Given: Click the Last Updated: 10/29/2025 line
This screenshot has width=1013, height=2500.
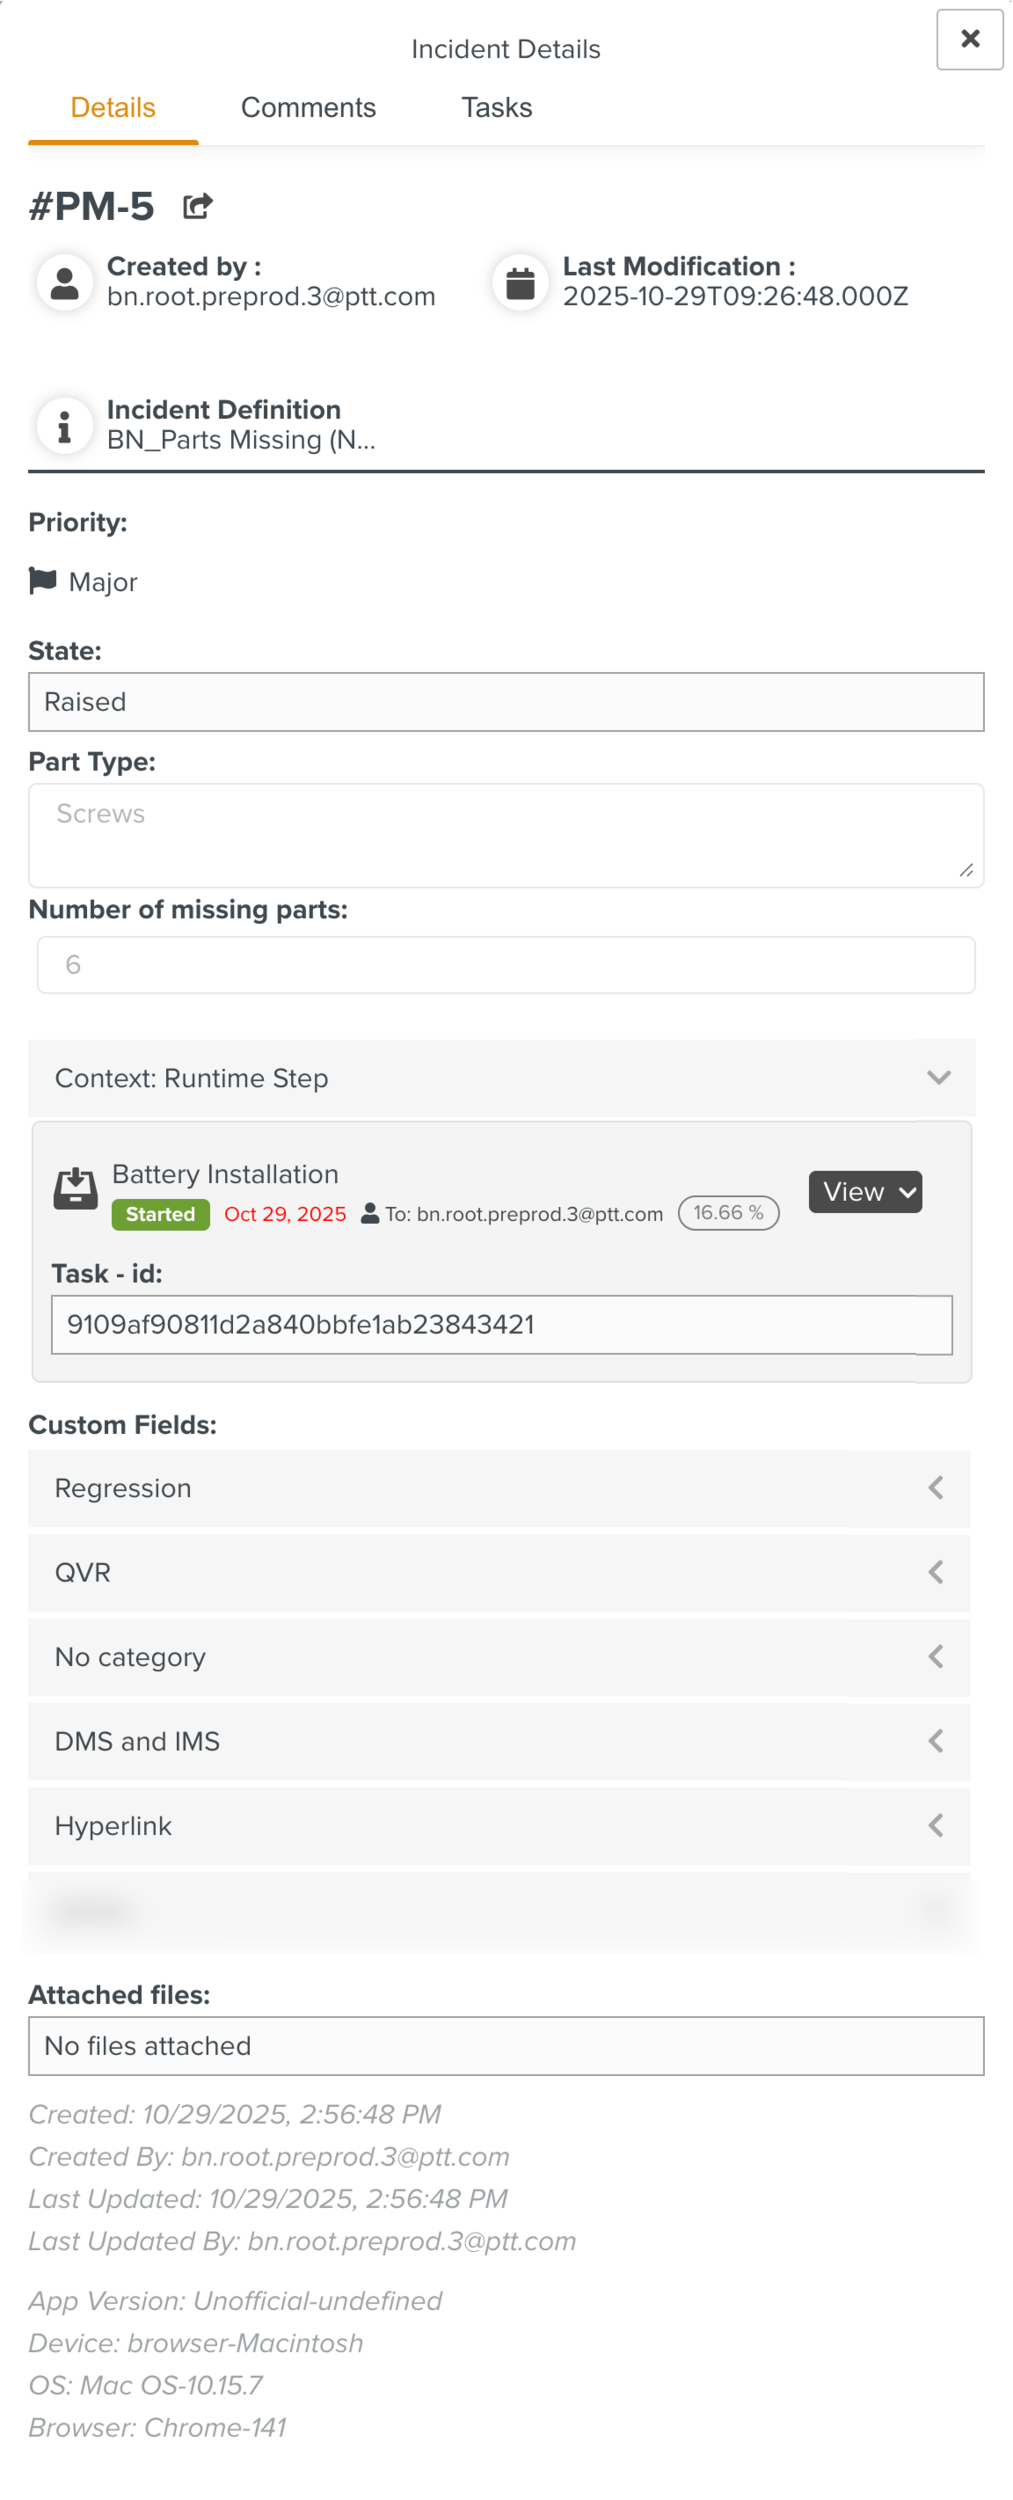Looking at the screenshot, I should pos(268,2198).
